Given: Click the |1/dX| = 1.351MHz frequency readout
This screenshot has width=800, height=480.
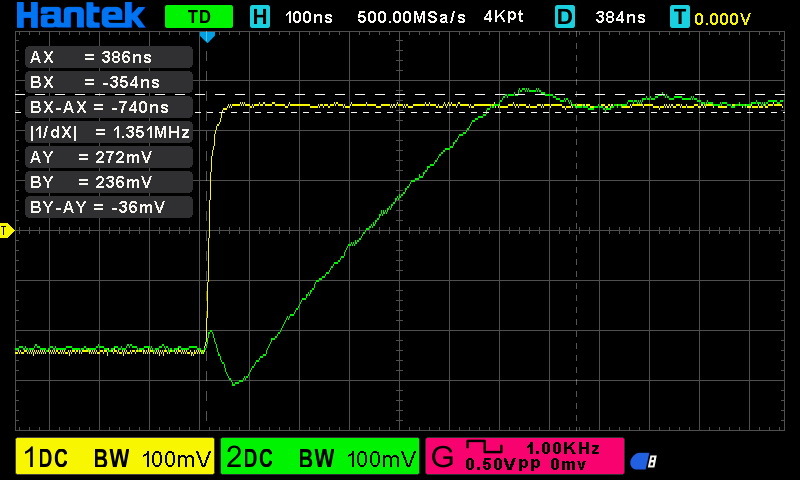Looking at the screenshot, I should pyautogui.click(x=109, y=132).
